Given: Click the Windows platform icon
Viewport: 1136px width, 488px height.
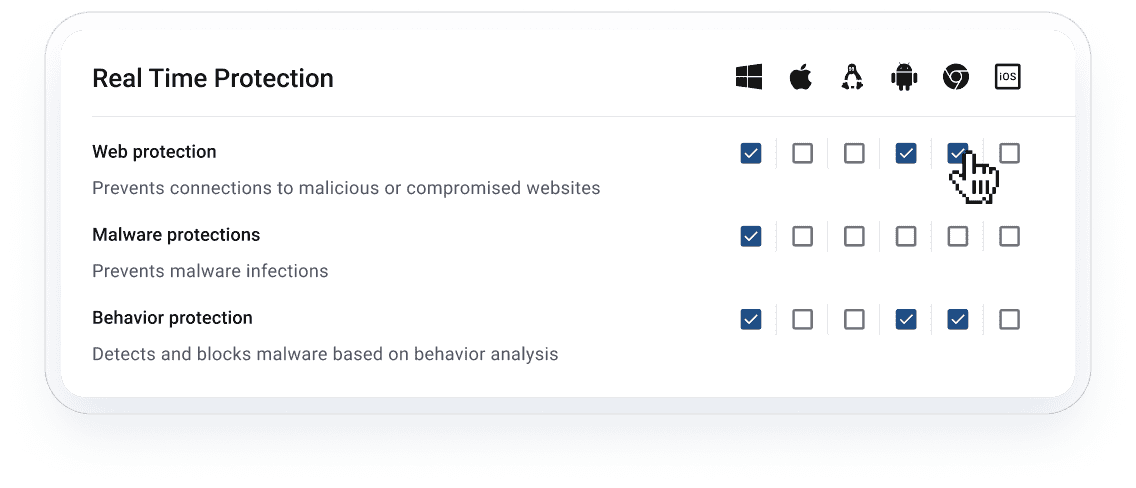Looking at the screenshot, I should click(749, 77).
